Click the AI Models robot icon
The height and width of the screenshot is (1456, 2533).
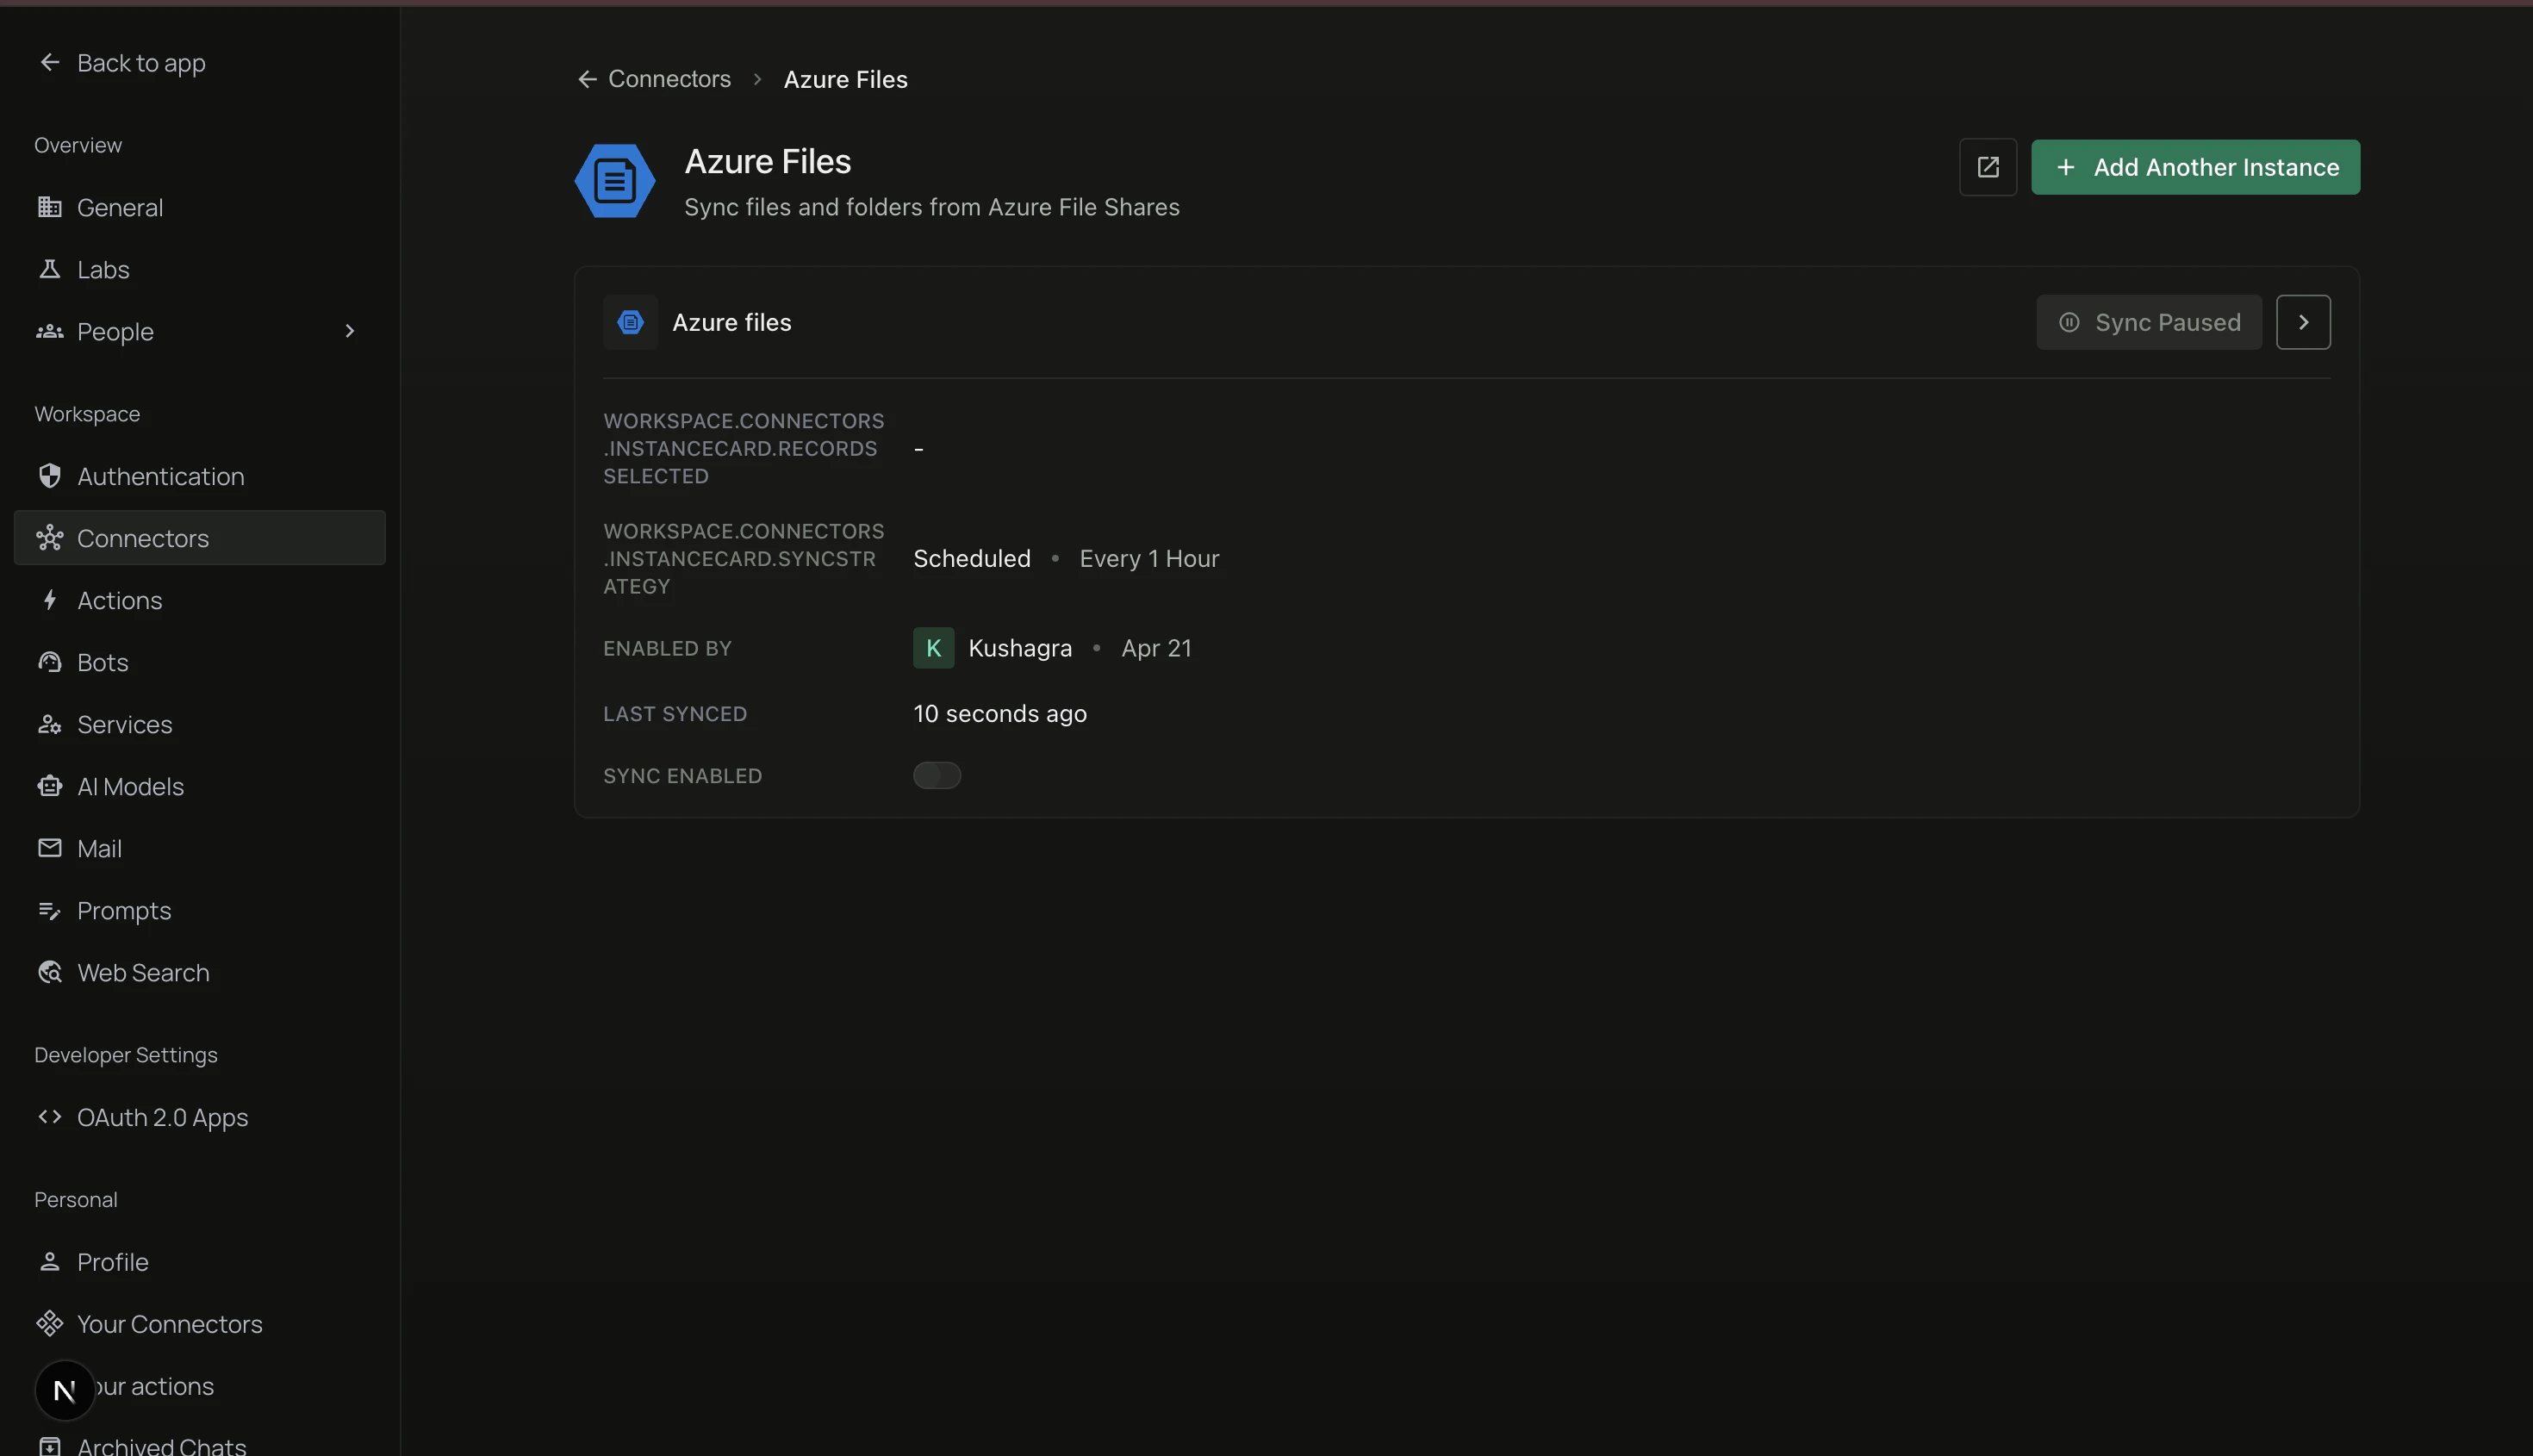pos(50,786)
